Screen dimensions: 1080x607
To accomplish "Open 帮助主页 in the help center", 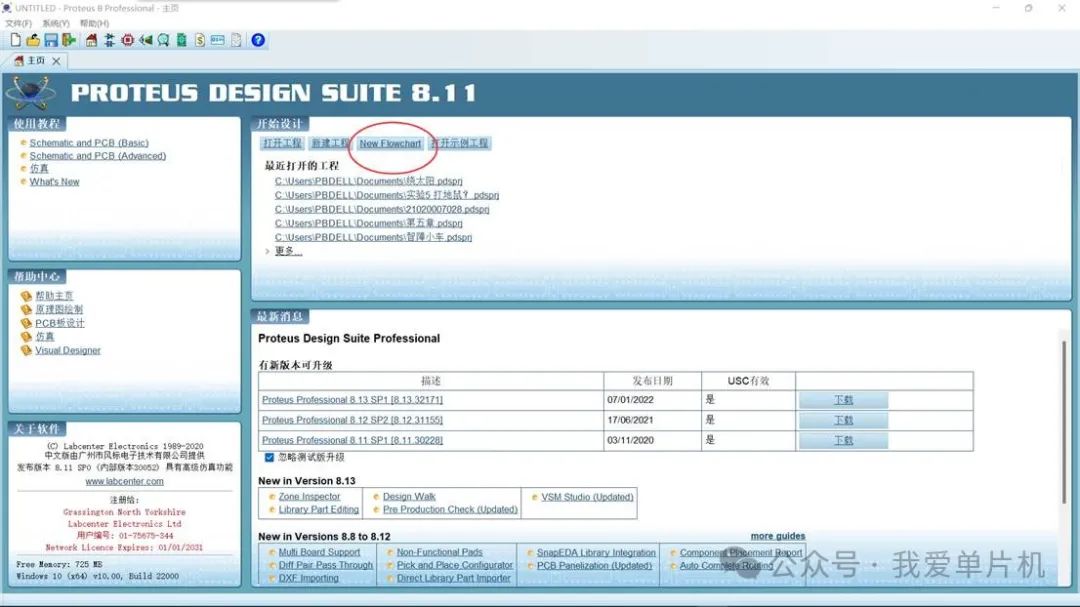I will (54, 296).
